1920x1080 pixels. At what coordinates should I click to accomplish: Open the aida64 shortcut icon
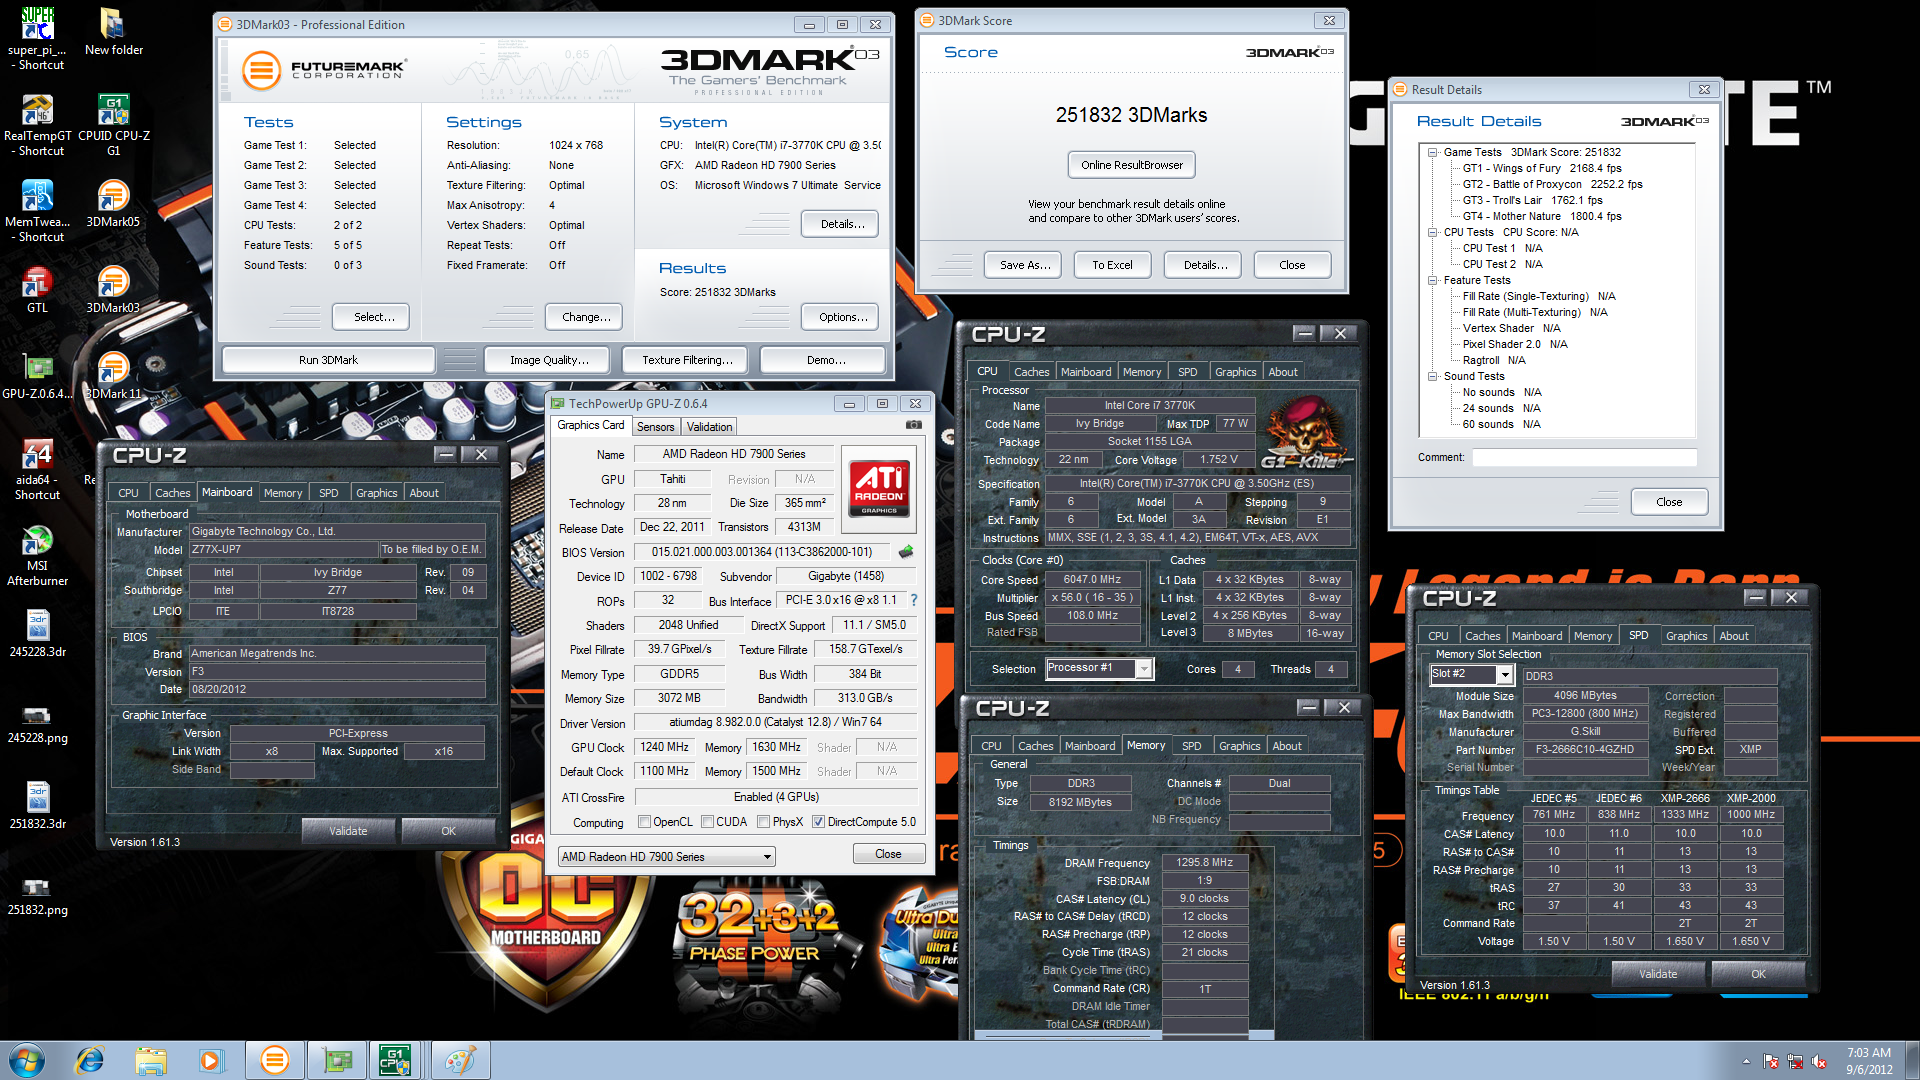[37, 470]
